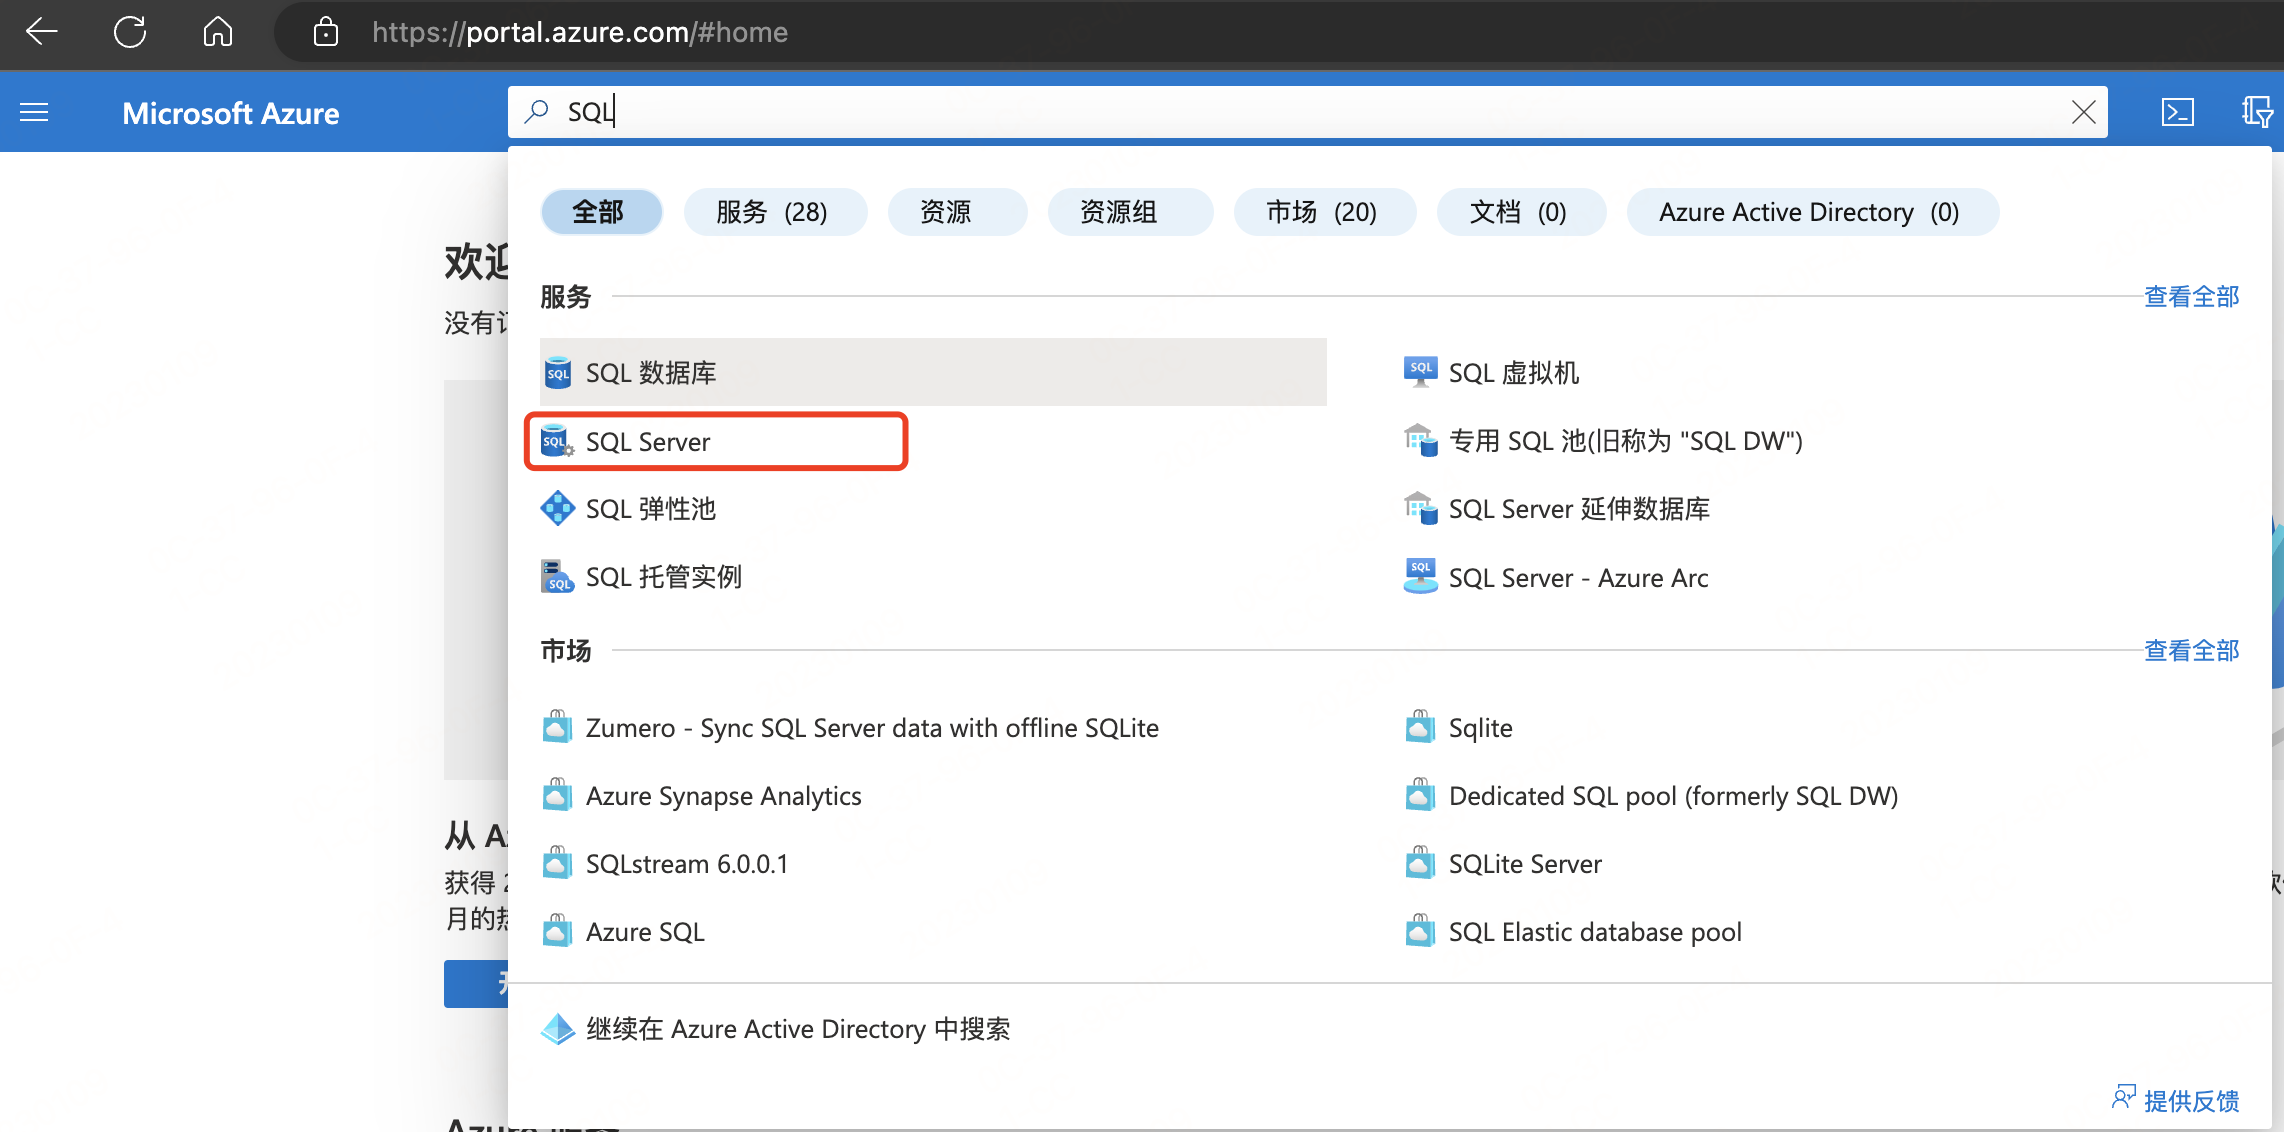The height and width of the screenshot is (1132, 2284).
Task: Open Cloud Shell icon
Action: click(2177, 112)
